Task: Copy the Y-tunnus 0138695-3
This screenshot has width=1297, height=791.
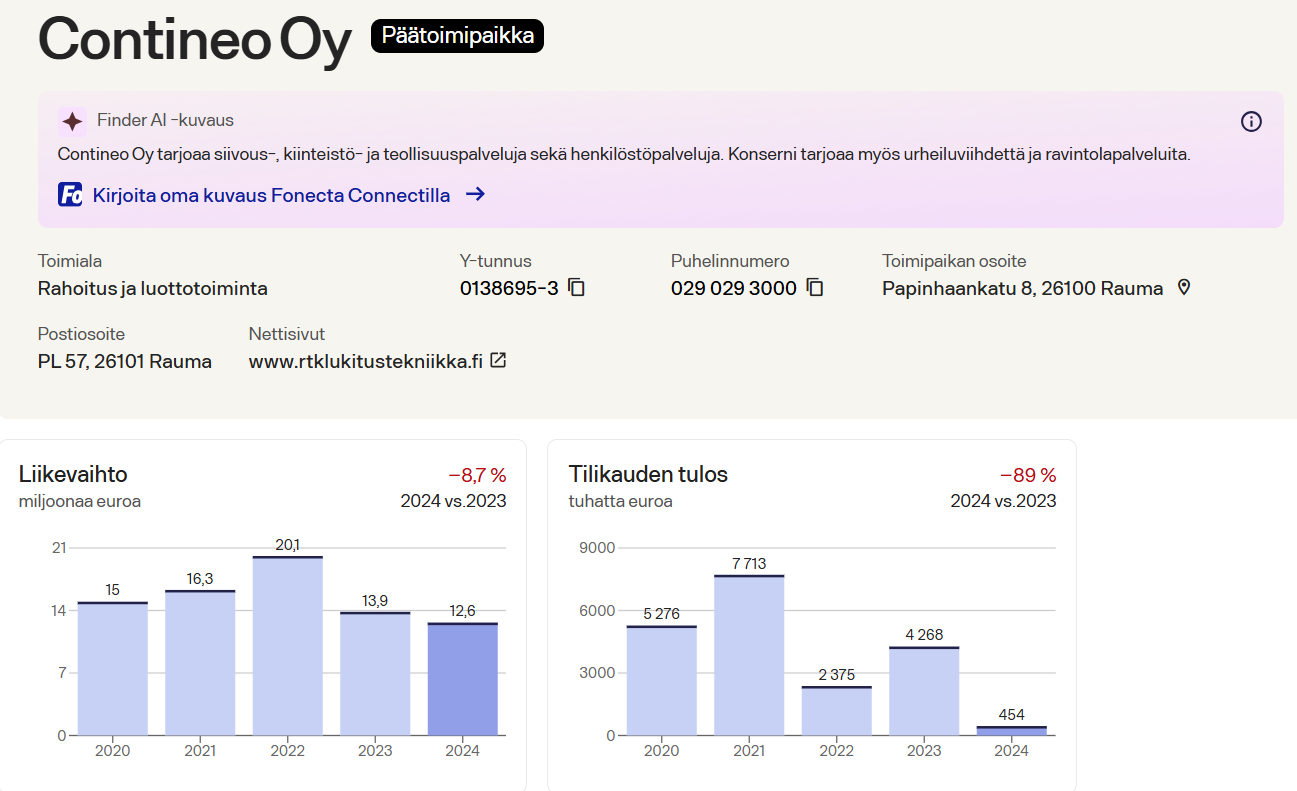Action: click(576, 288)
